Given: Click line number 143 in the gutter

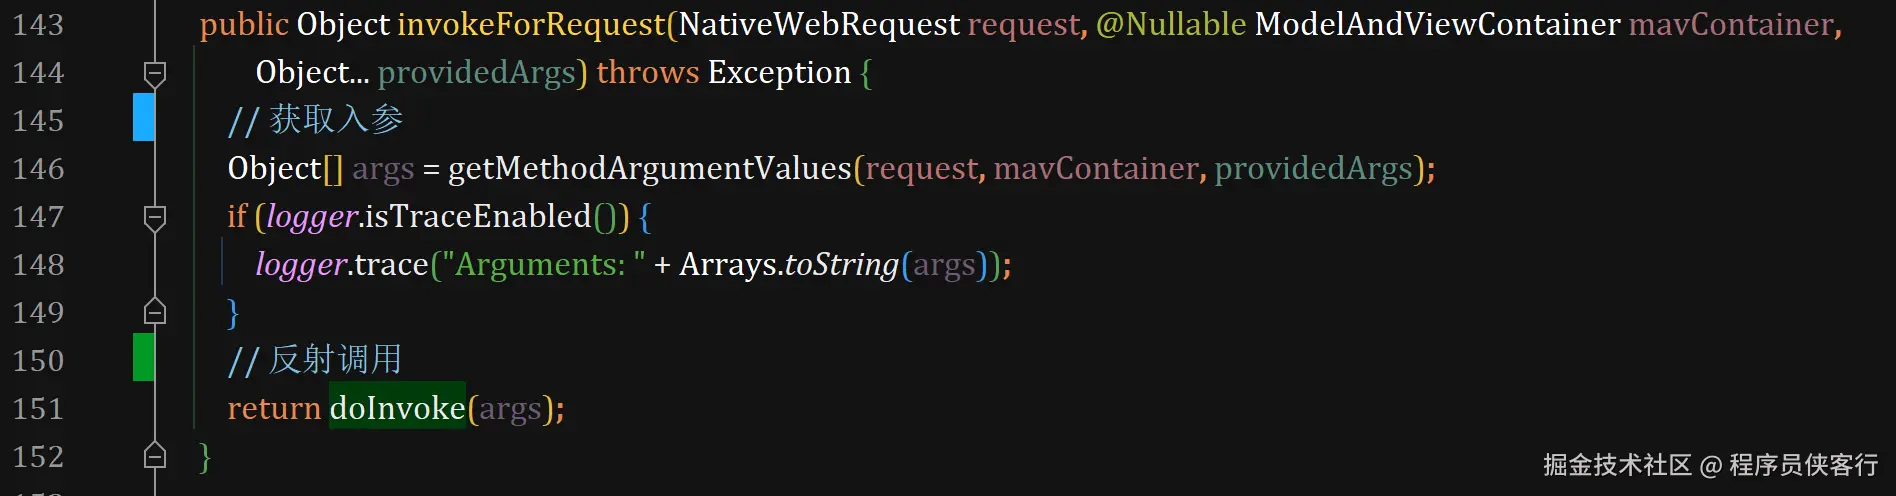Looking at the screenshot, I should pos(38,25).
